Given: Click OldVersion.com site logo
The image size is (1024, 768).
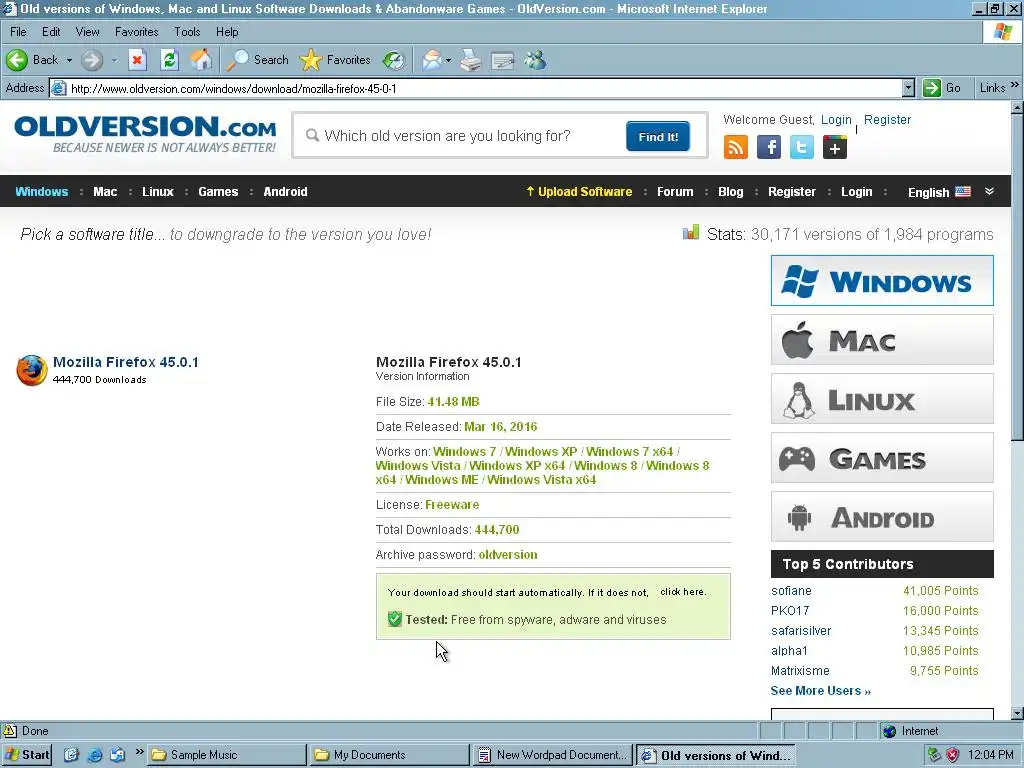Looking at the screenshot, I should (x=145, y=134).
